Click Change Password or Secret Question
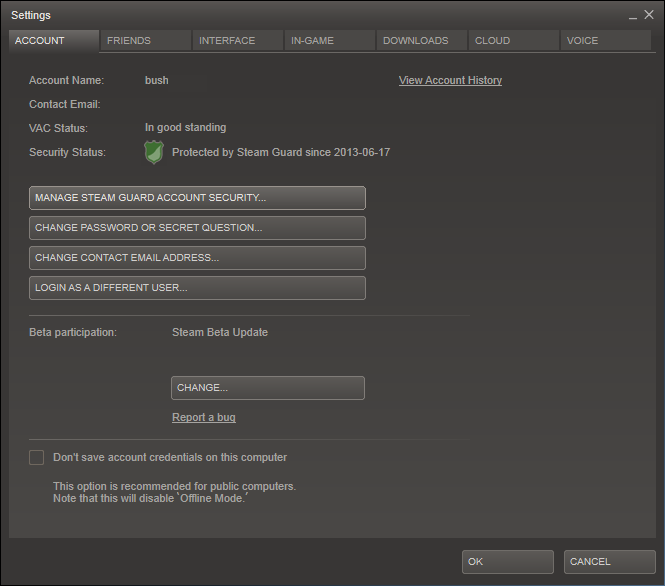The height and width of the screenshot is (586, 665). (x=197, y=228)
